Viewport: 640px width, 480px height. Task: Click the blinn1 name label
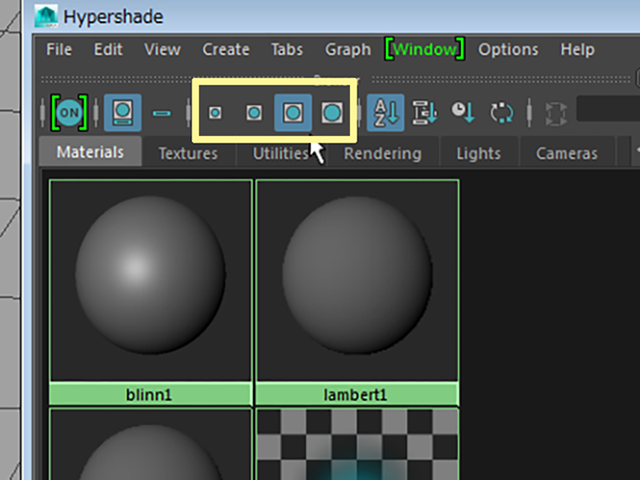tap(150, 394)
